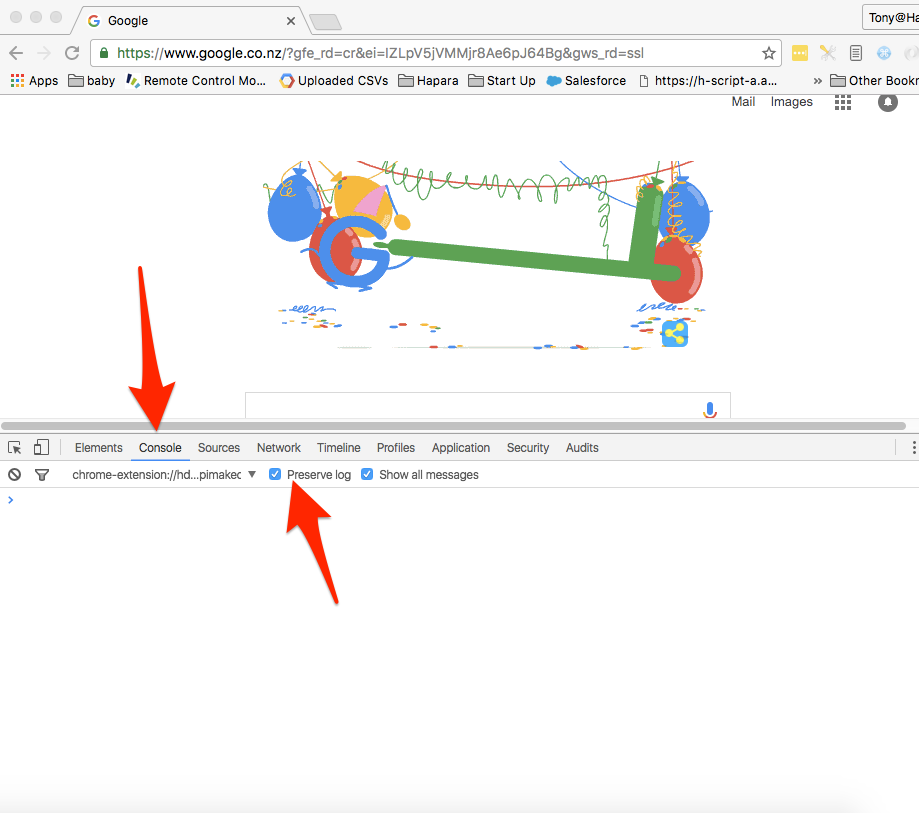This screenshot has width=919, height=813.
Task: Open the Uploaded CSVs bookmark
Action: [334, 81]
